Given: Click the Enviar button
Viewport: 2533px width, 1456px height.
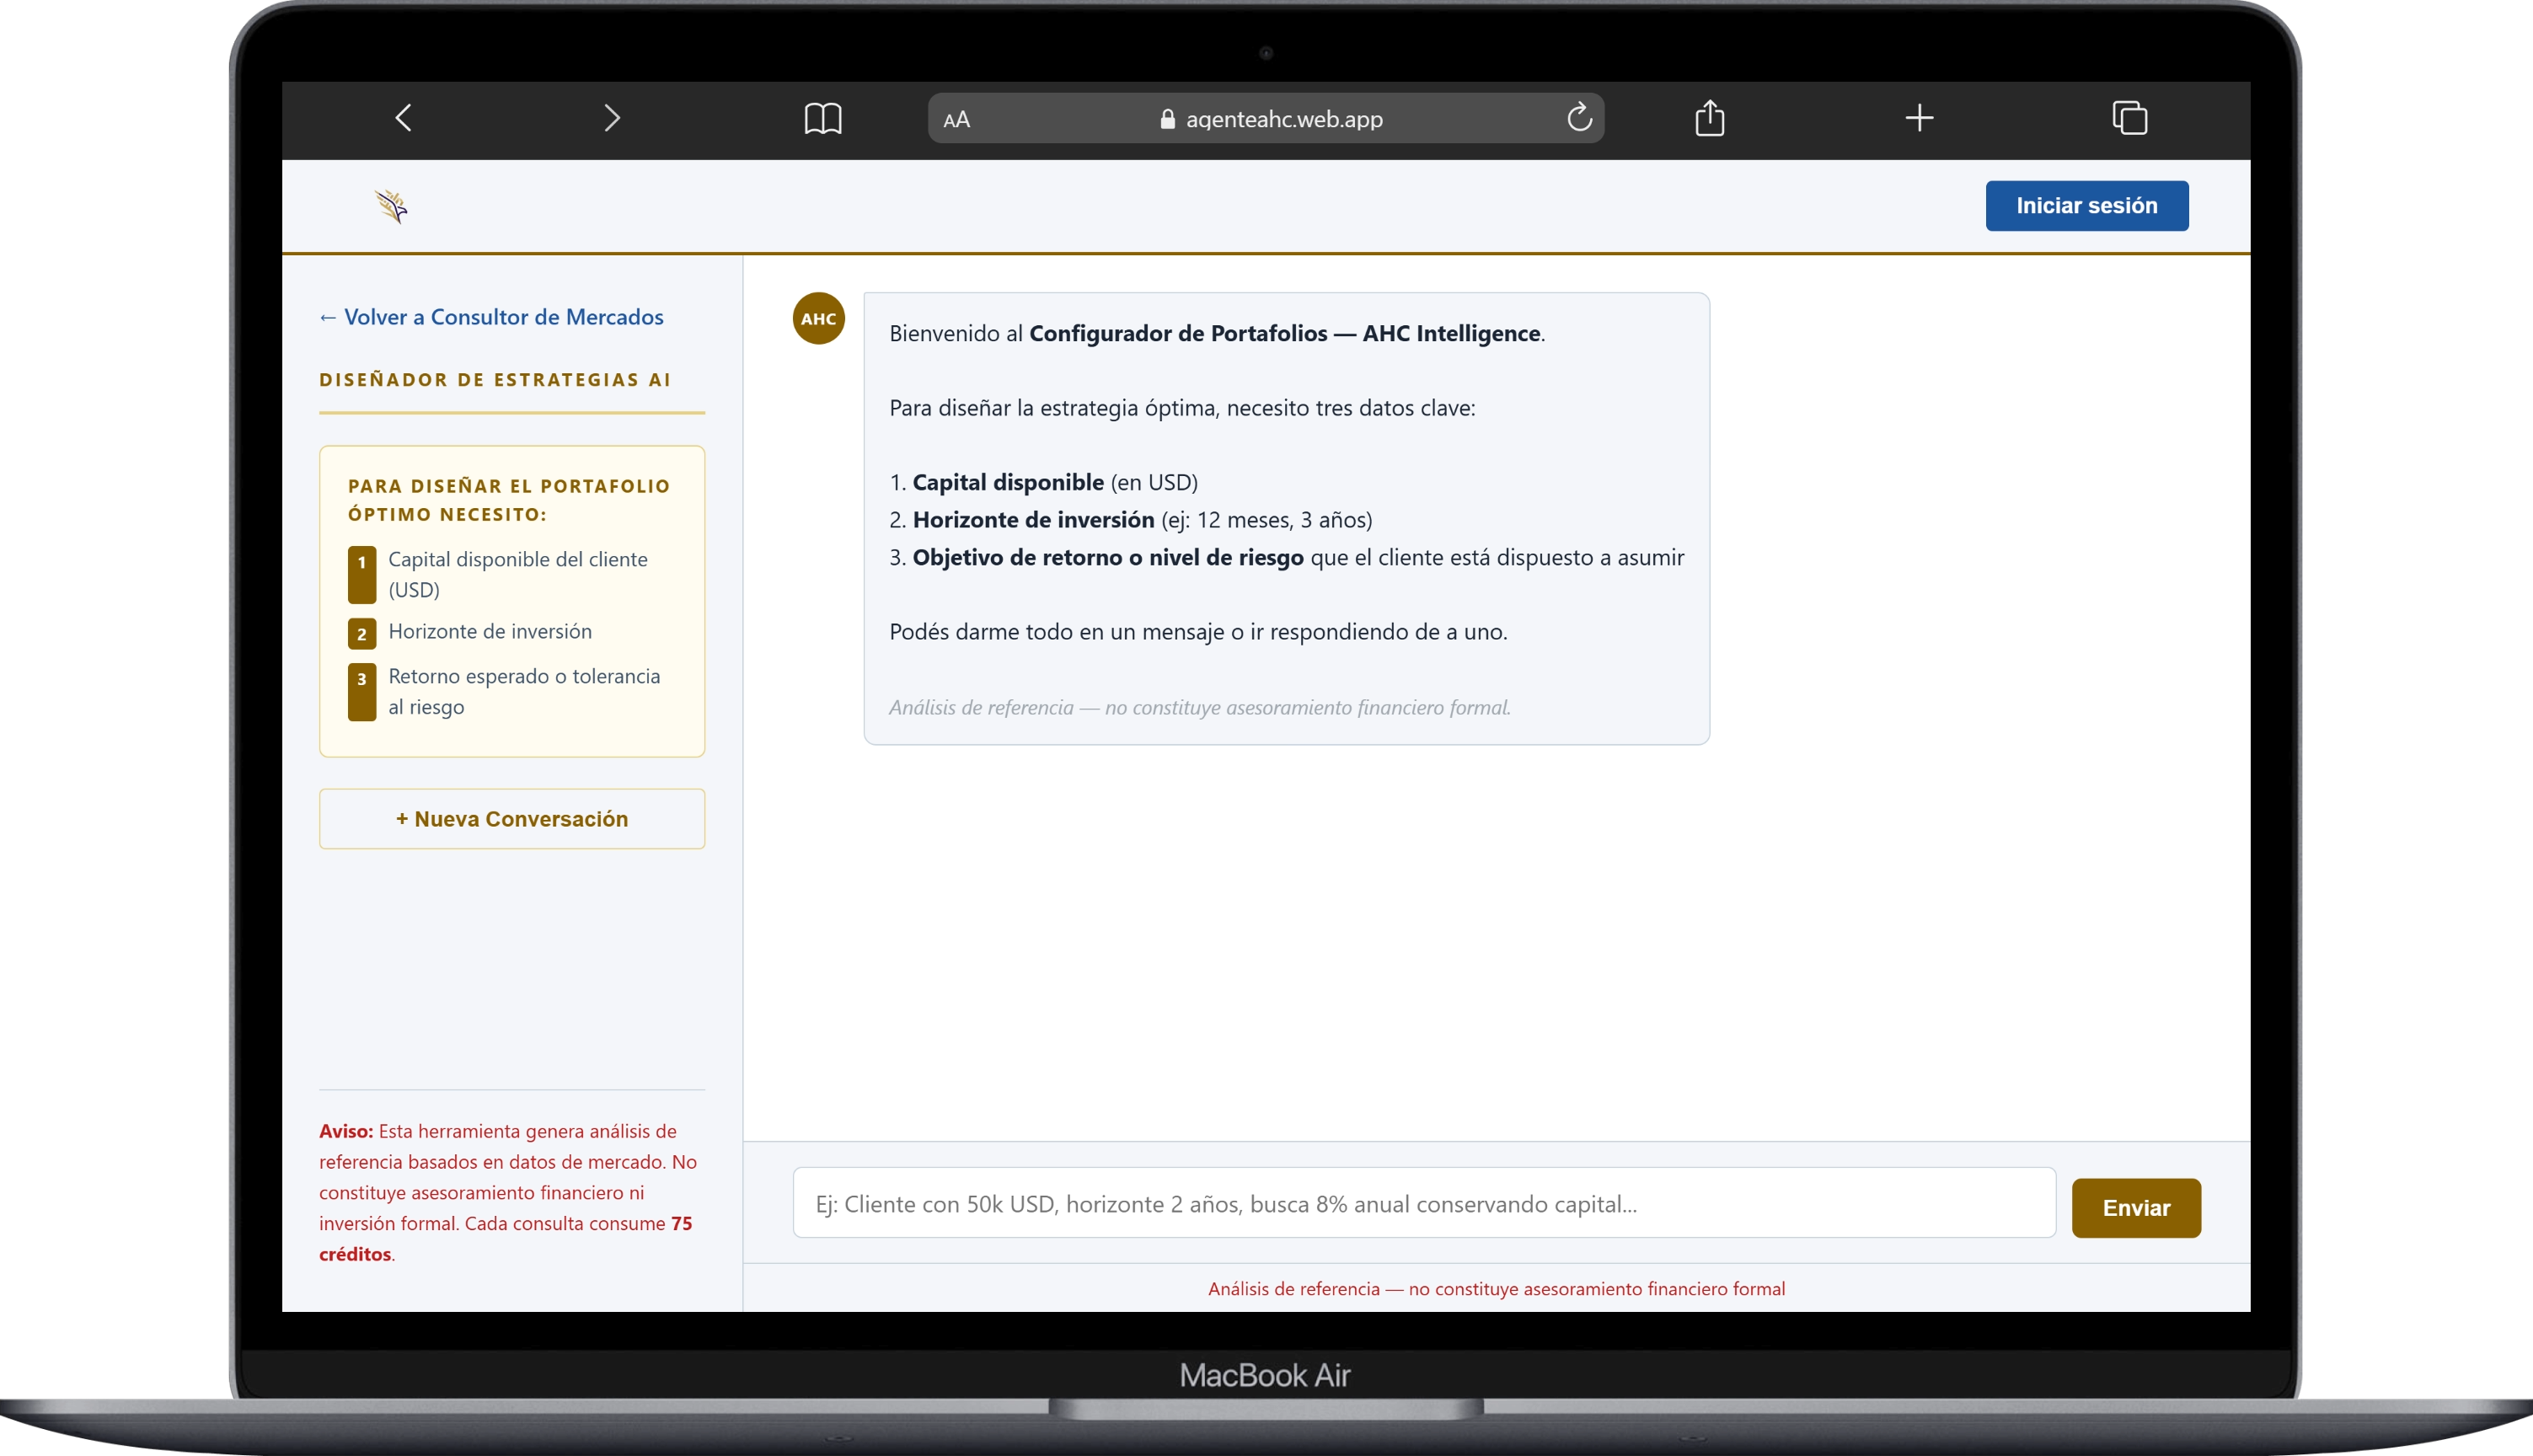Looking at the screenshot, I should pos(2136,1208).
